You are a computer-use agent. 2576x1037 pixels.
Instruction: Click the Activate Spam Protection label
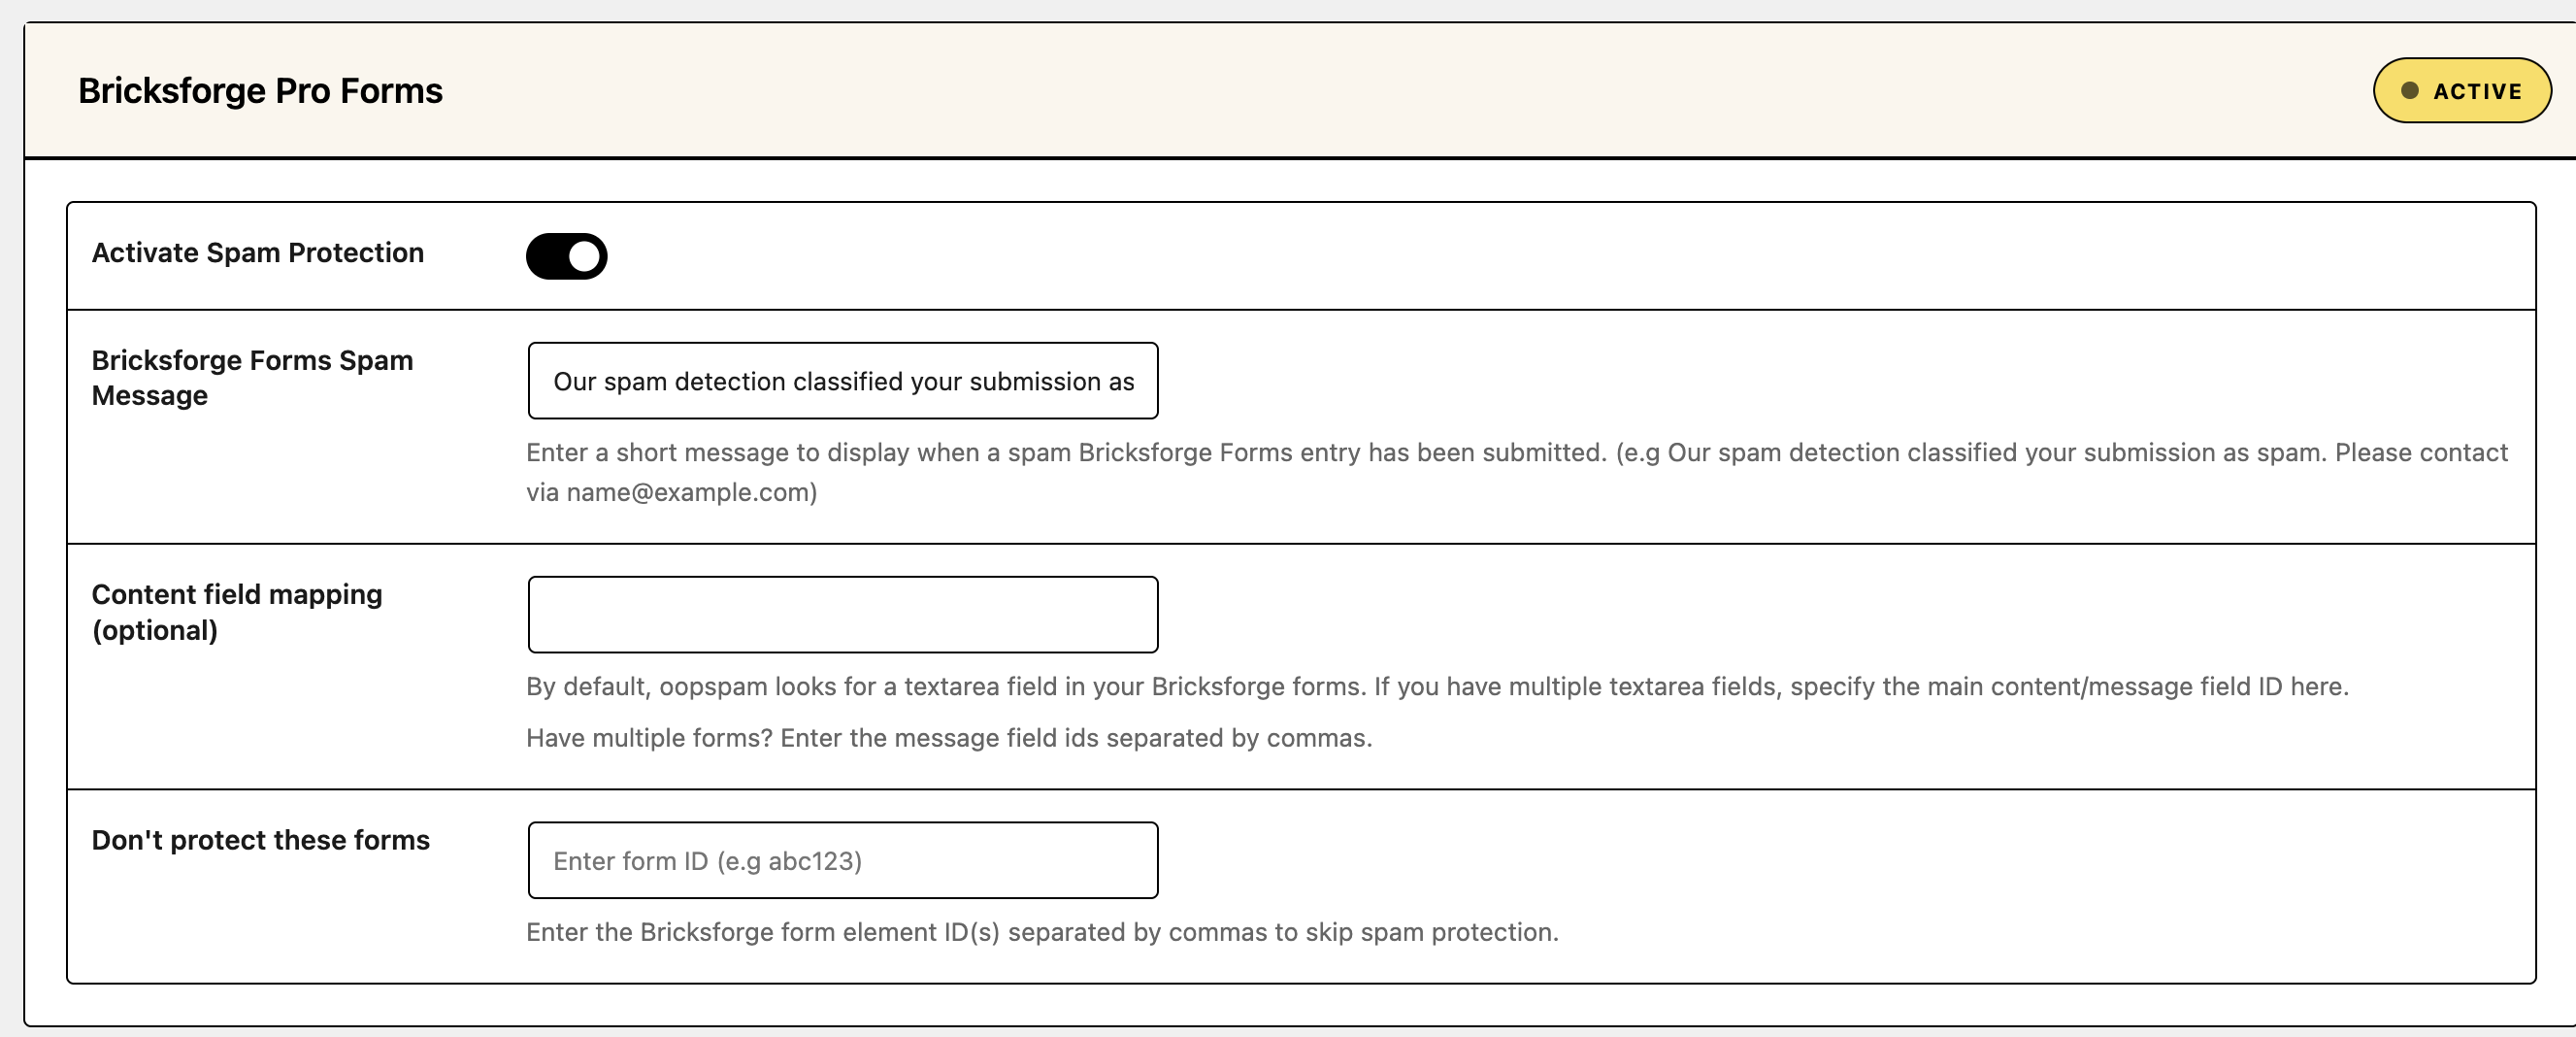click(258, 253)
